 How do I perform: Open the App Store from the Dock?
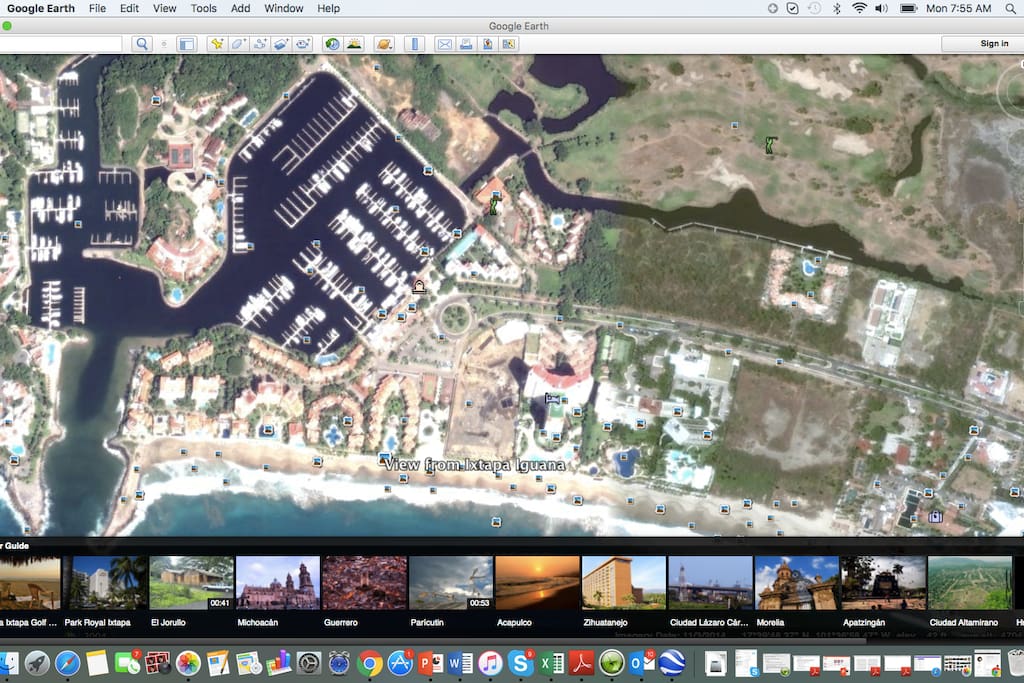400,663
